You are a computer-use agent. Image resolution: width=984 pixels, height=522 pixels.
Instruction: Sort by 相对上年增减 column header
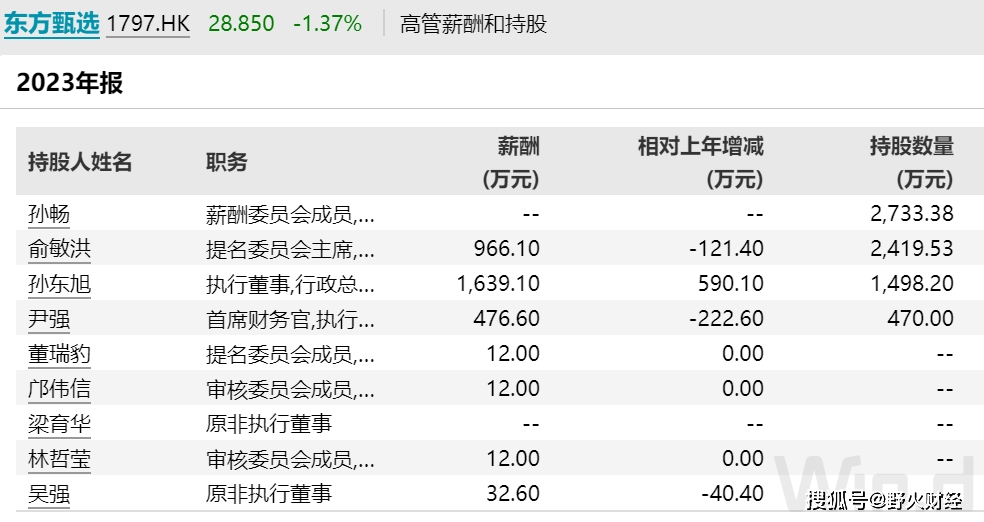point(700,148)
